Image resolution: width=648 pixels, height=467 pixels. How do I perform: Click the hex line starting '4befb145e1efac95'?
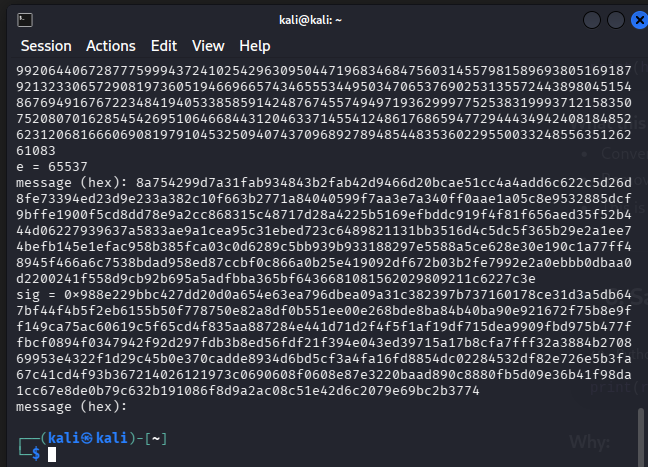(x=324, y=247)
